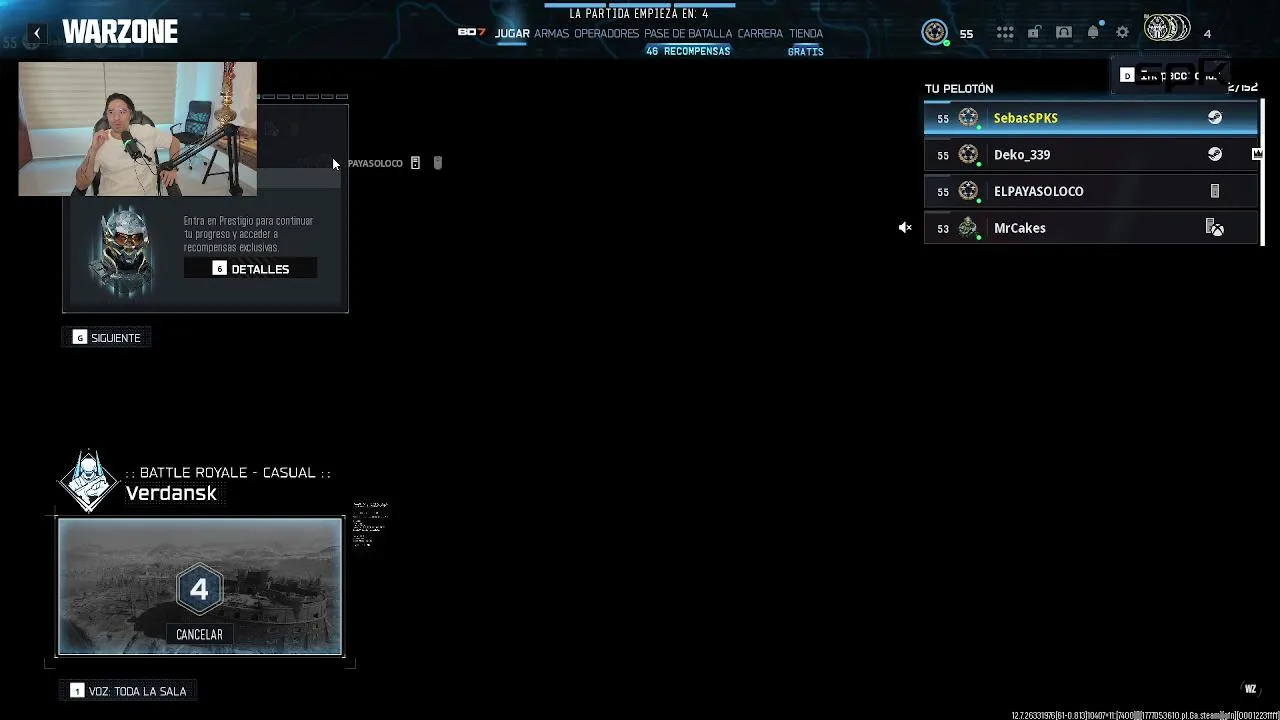Click rank emblem of SebasSPKS

coord(968,118)
